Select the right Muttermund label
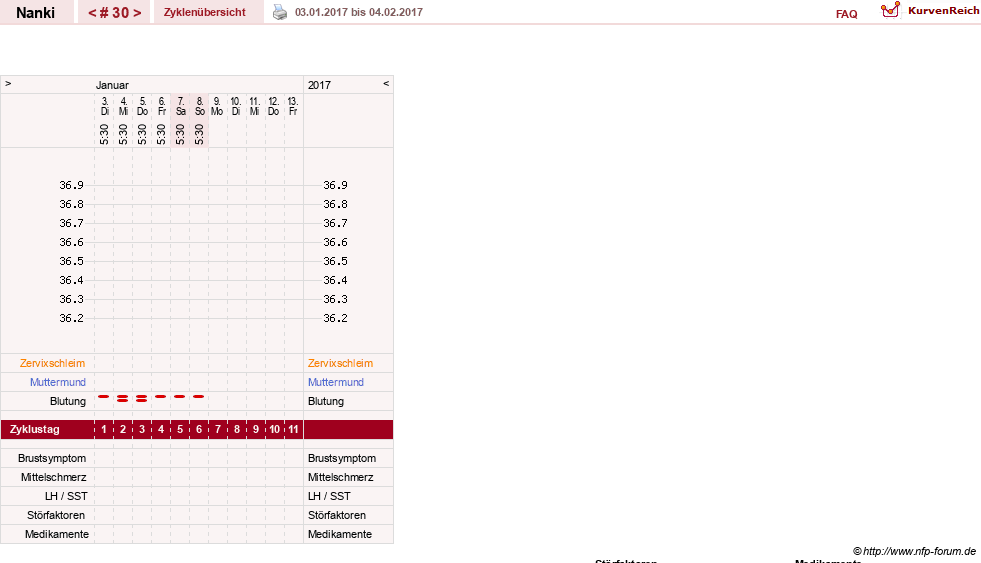The image size is (981, 563). pyautogui.click(x=335, y=382)
